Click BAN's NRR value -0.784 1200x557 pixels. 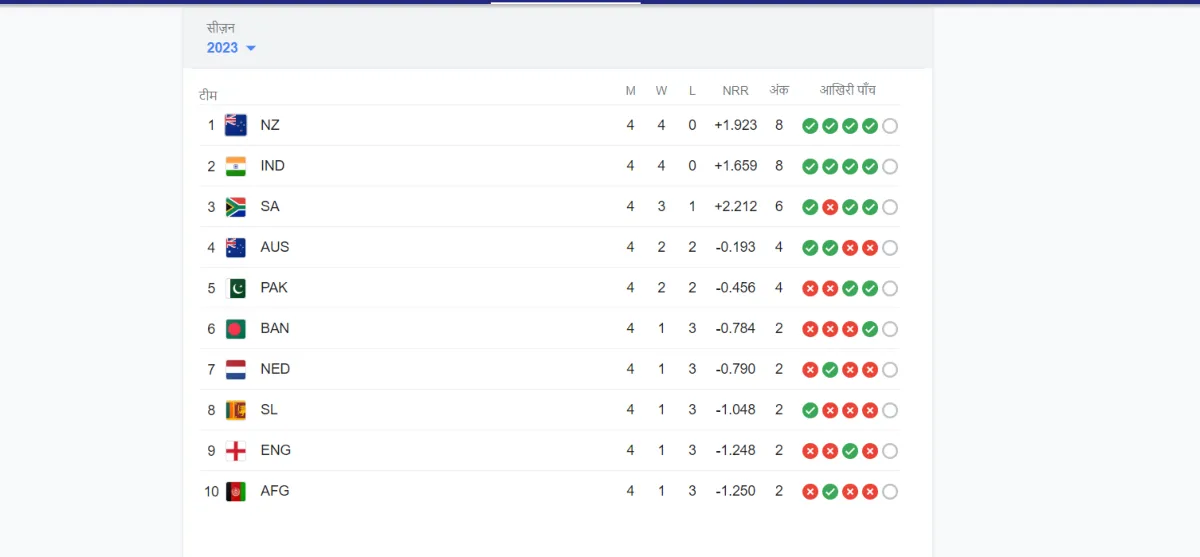(x=736, y=328)
